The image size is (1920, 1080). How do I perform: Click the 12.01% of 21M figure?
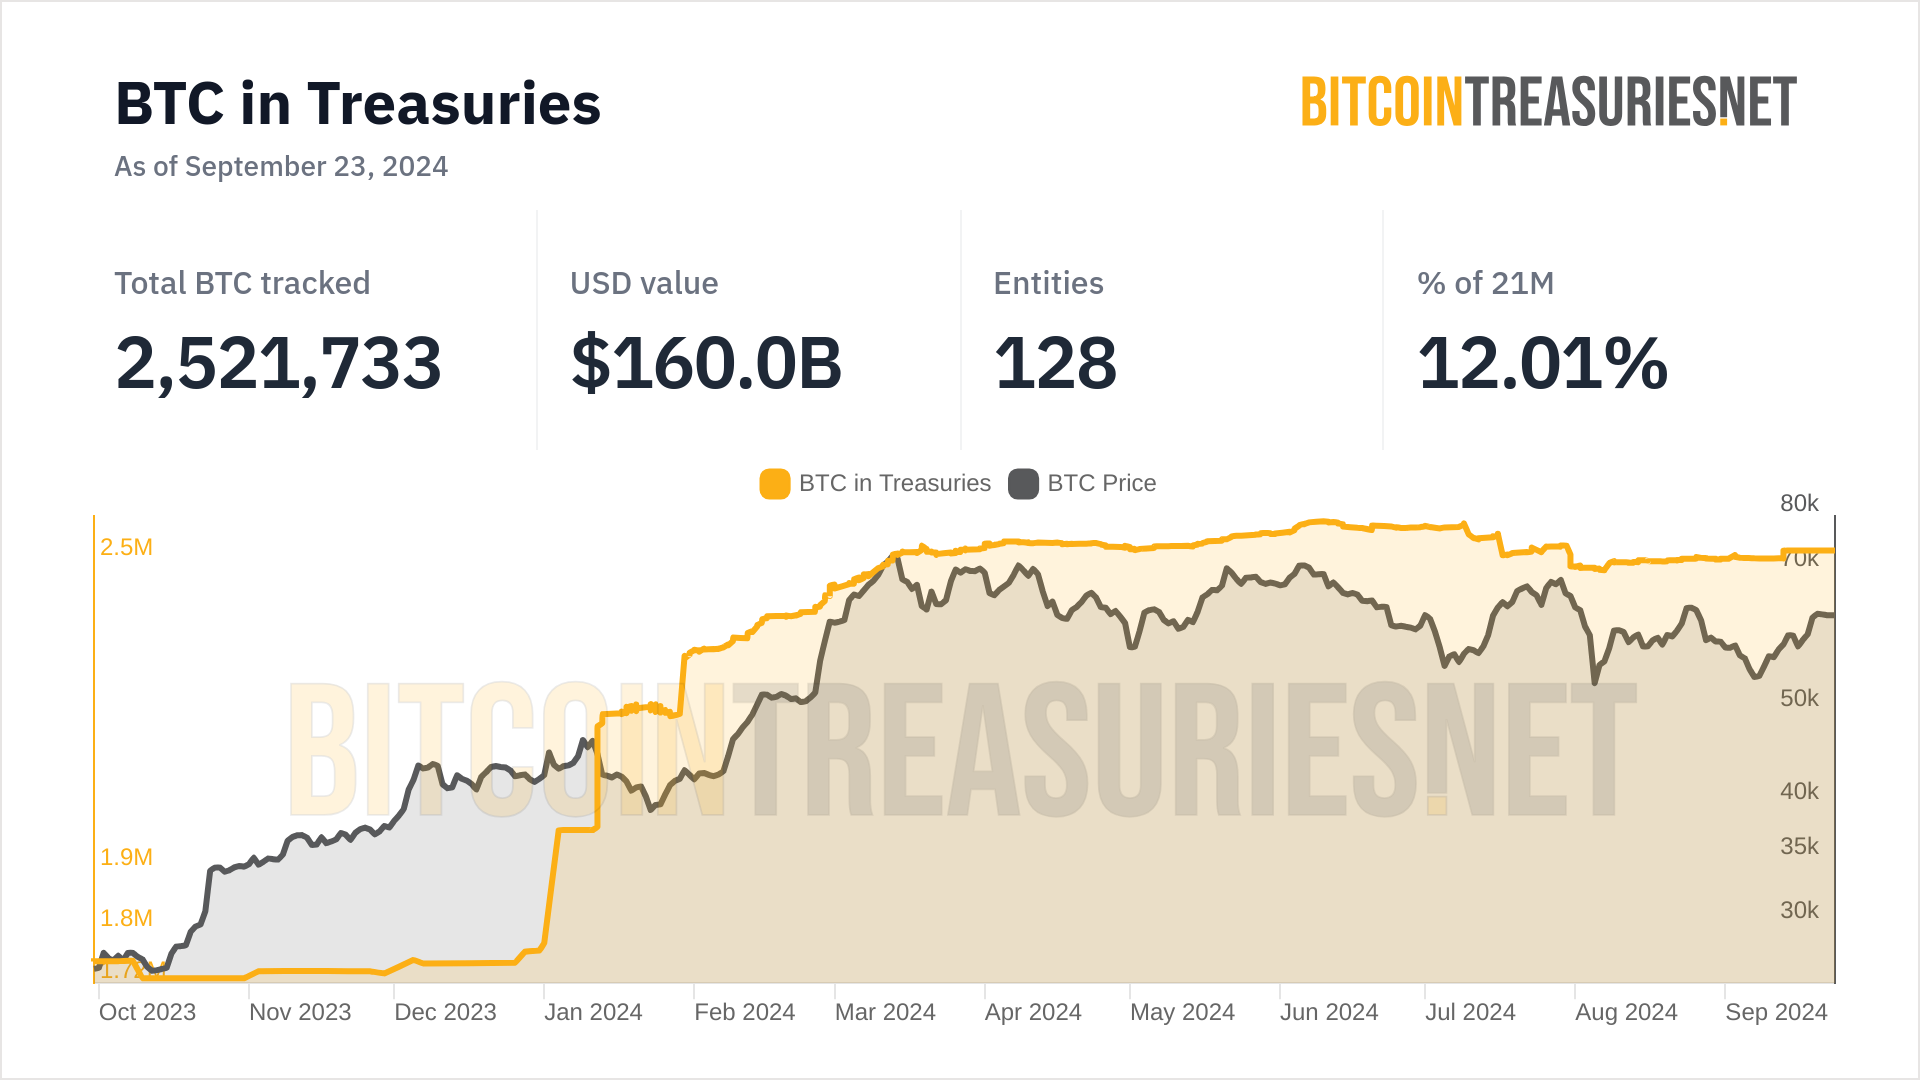pos(1542,363)
